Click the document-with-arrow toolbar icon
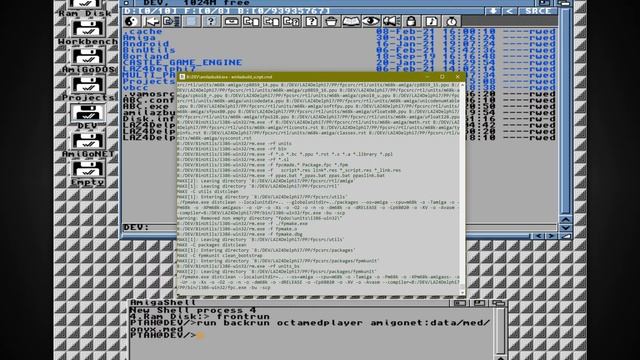 click(171, 21)
